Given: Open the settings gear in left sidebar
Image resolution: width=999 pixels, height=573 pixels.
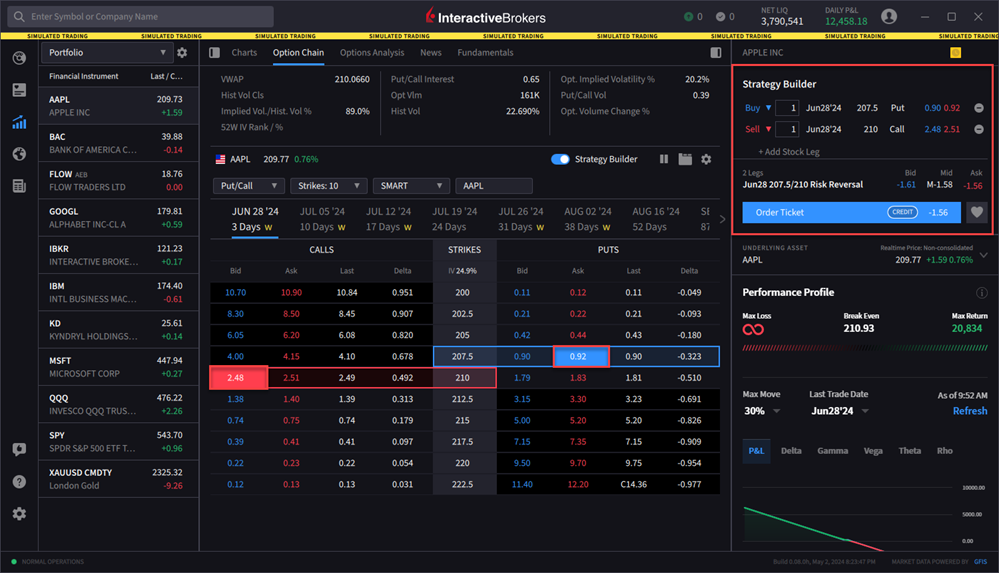Looking at the screenshot, I should click(19, 513).
